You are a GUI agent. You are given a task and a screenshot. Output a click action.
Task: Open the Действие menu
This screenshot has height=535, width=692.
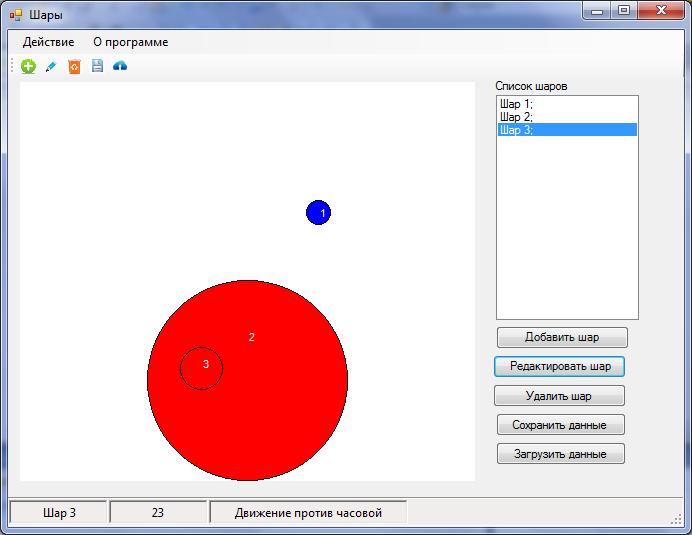click(x=49, y=42)
